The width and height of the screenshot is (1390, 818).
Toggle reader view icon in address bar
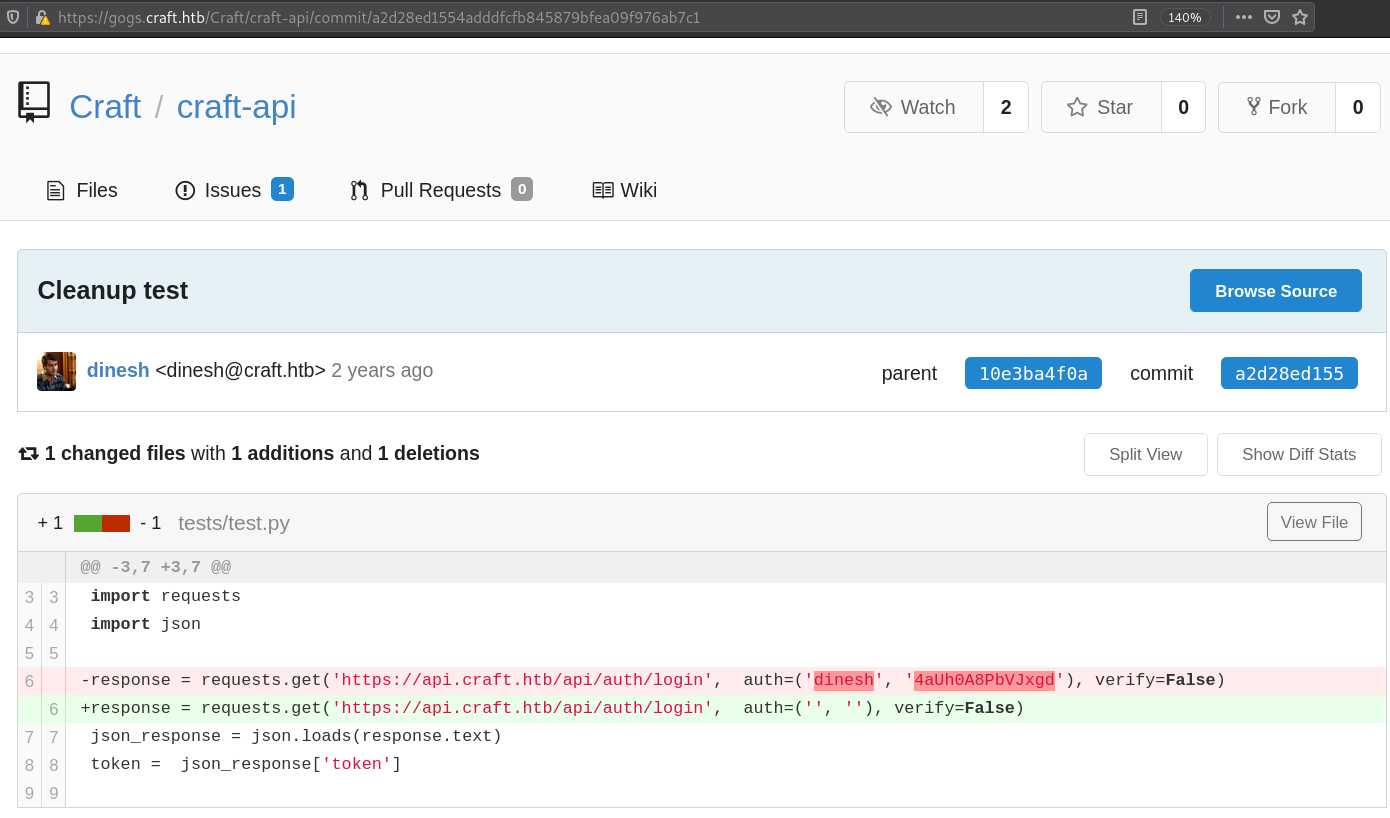pyautogui.click(x=1140, y=17)
